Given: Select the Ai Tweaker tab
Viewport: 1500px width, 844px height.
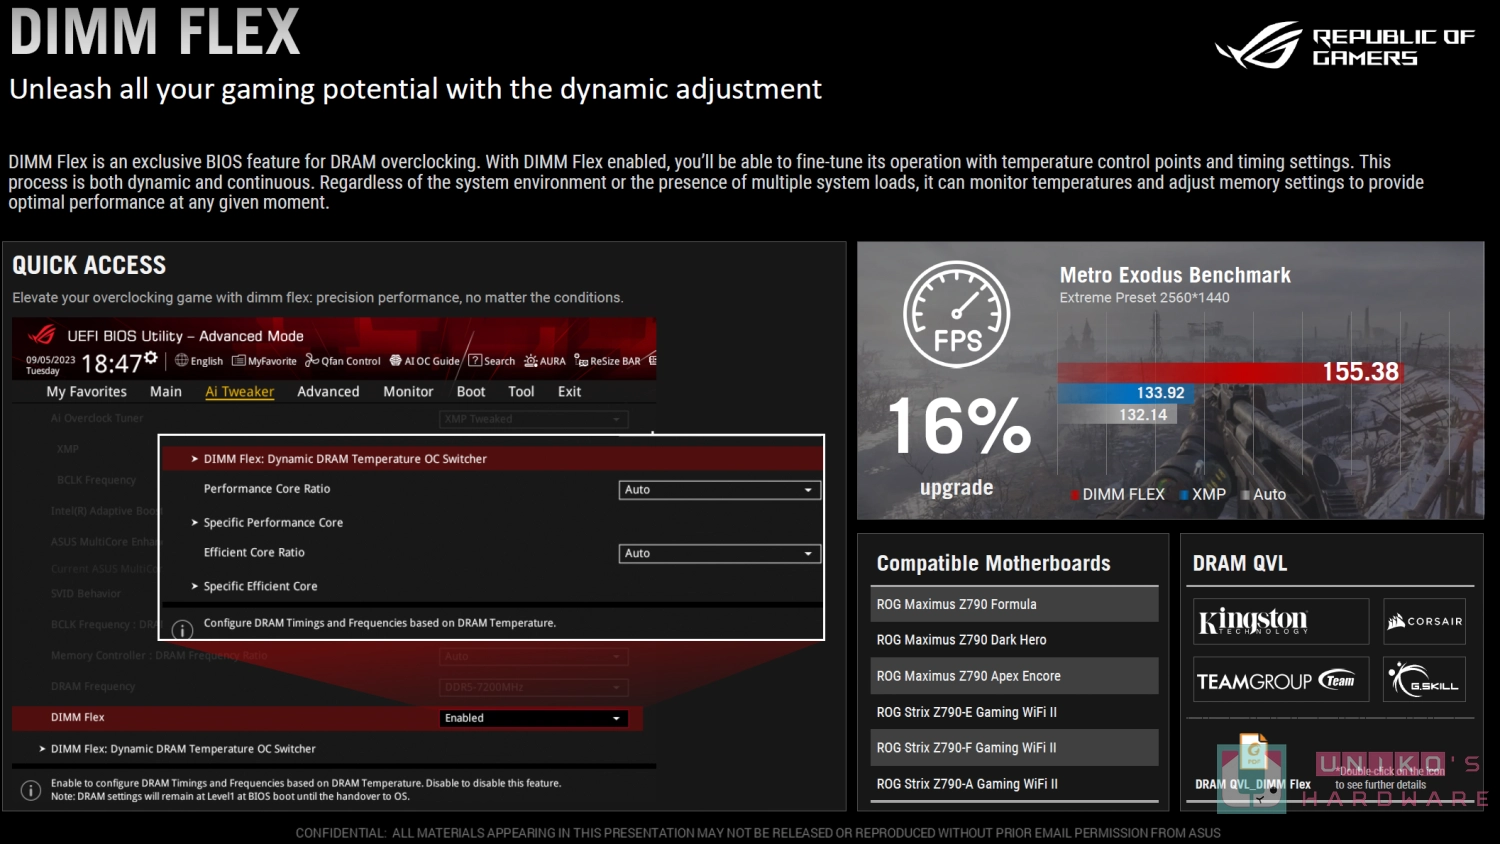Looking at the screenshot, I should [239, 392].
